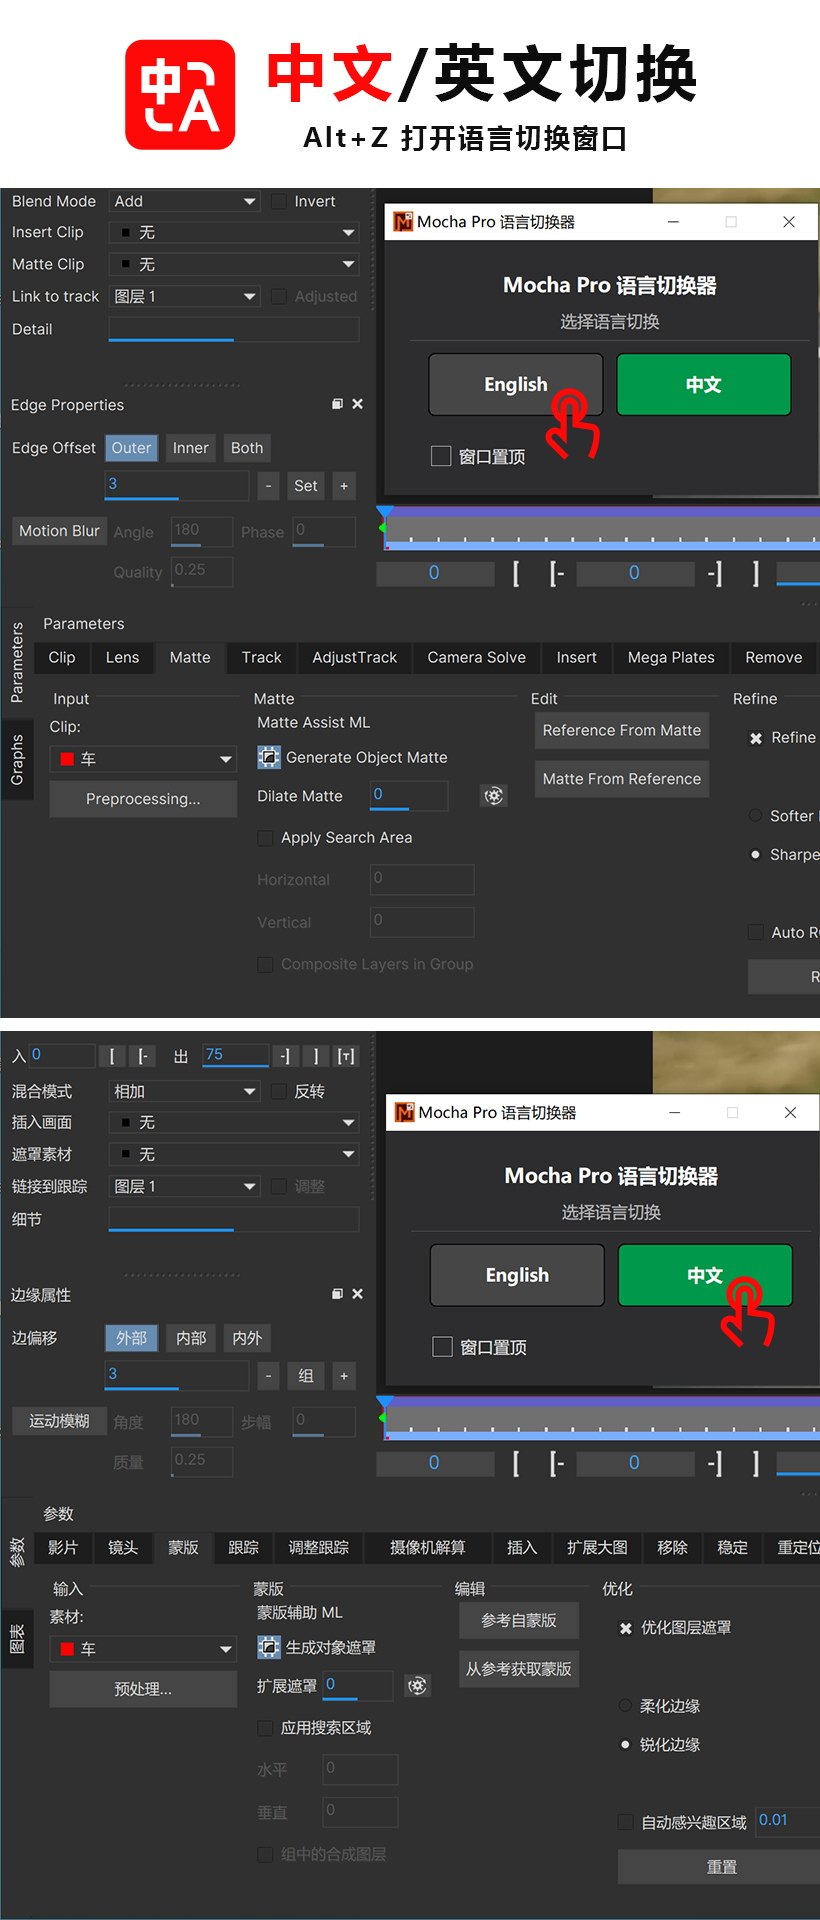Click the icon beside Generate Object Matte

pyautogui.click(x=269, y=757)
